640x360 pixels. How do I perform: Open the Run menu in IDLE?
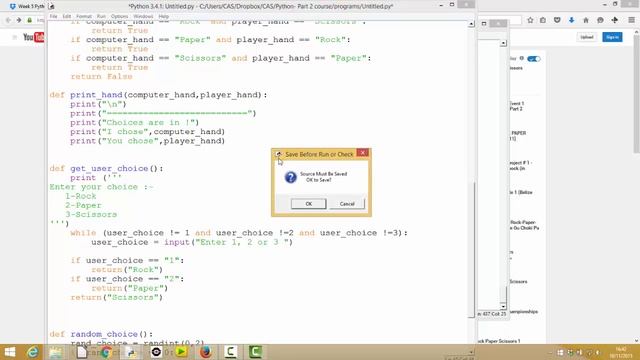tap(101, 16)
